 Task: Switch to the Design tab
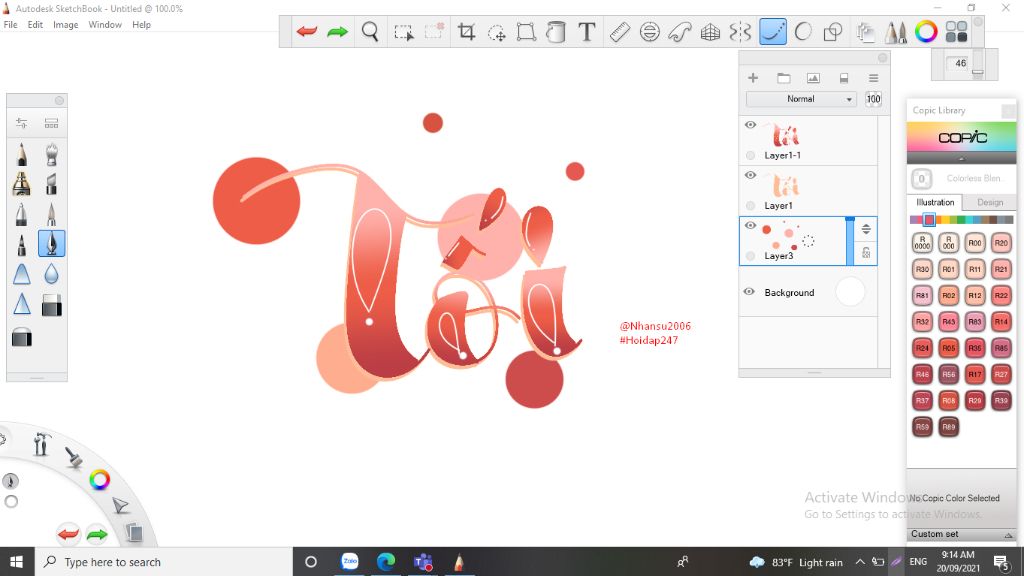[989, 202]
